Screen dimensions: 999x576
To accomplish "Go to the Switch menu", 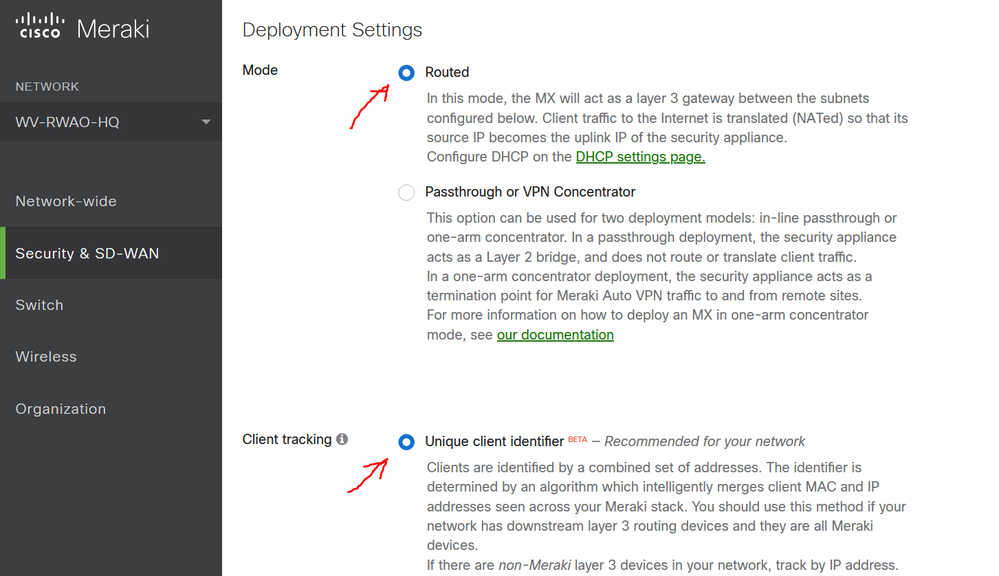I will click(111, 305).
